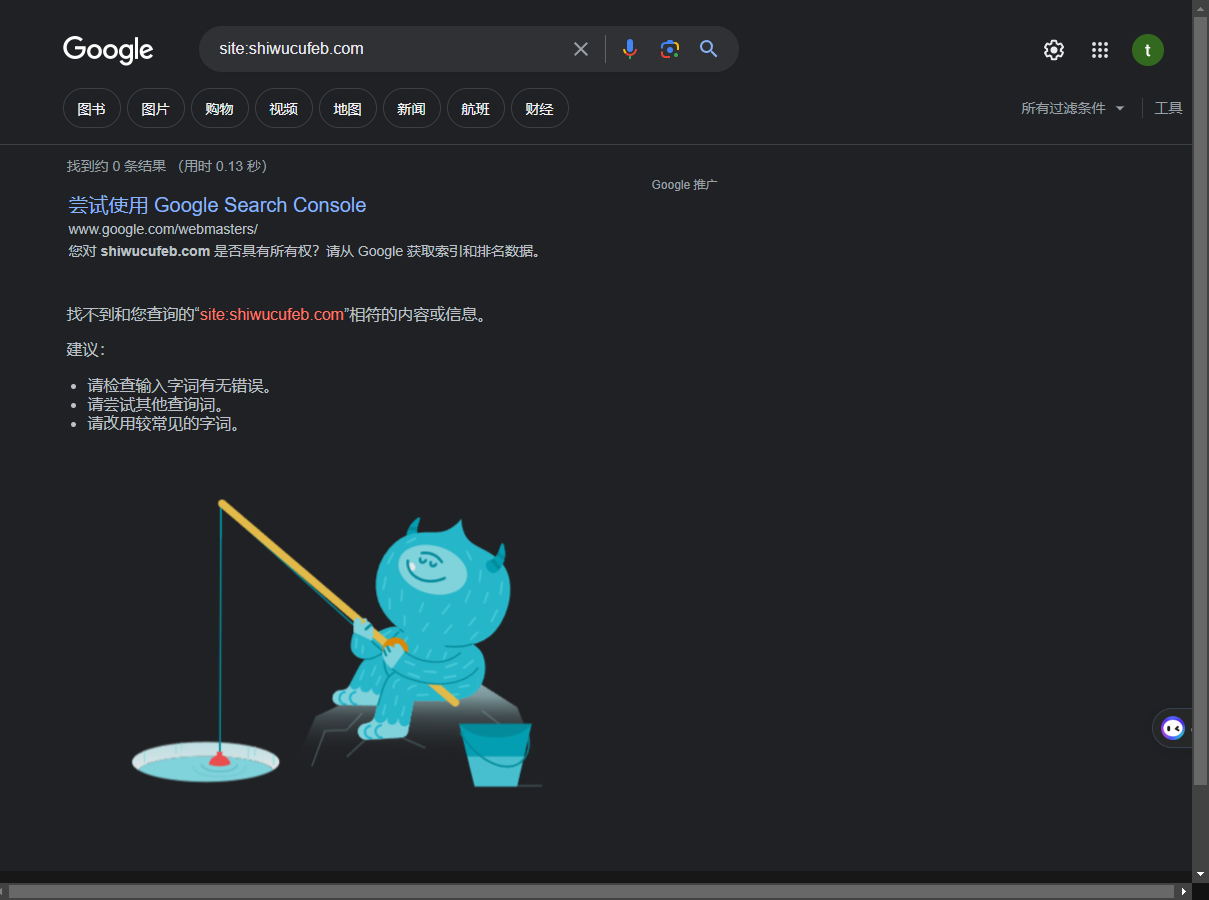Click the Google logo to return home
Viewport: 1209px width, 900px height.
(108, 50)
